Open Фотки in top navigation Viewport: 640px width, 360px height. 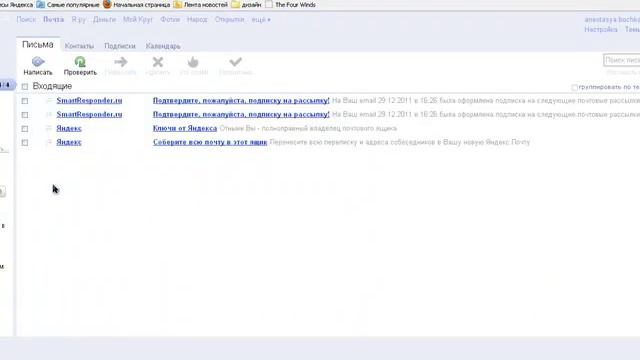click(170, 20)
